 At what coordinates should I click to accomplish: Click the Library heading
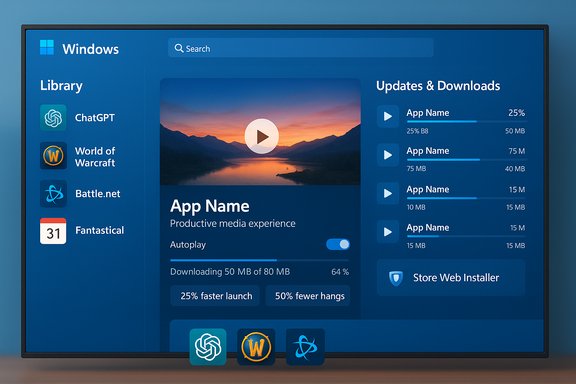coord(61,86)
